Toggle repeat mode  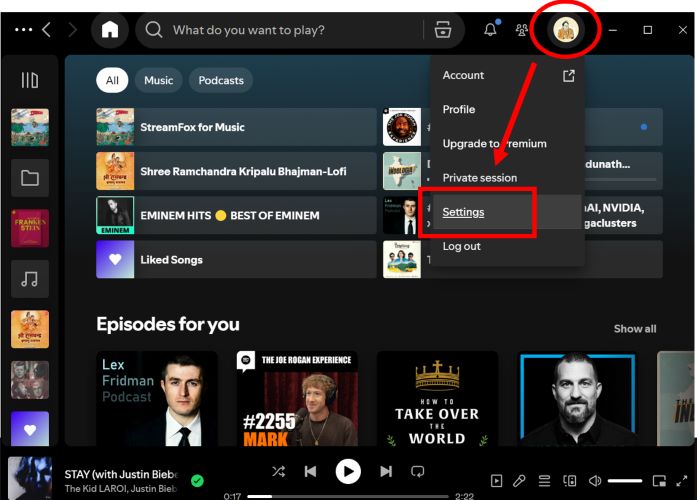(417, 471)
